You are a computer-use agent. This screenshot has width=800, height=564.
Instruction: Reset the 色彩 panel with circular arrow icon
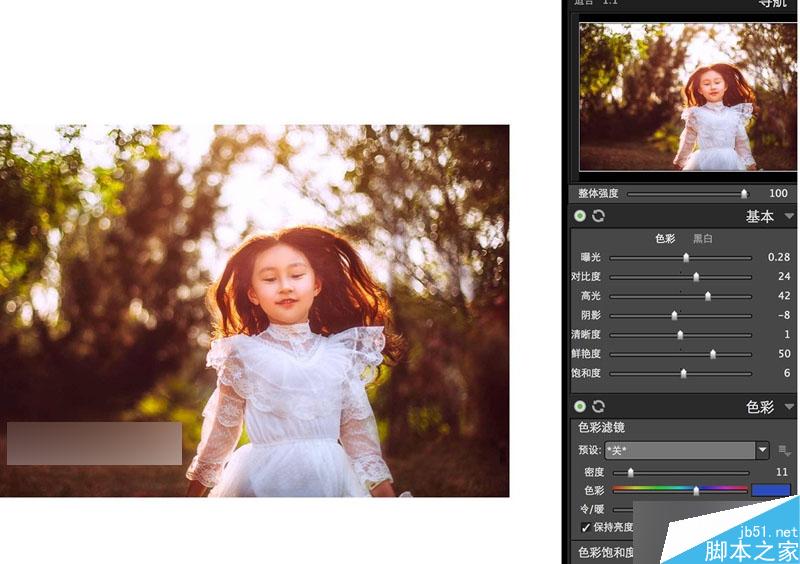(x=598, y=406)
